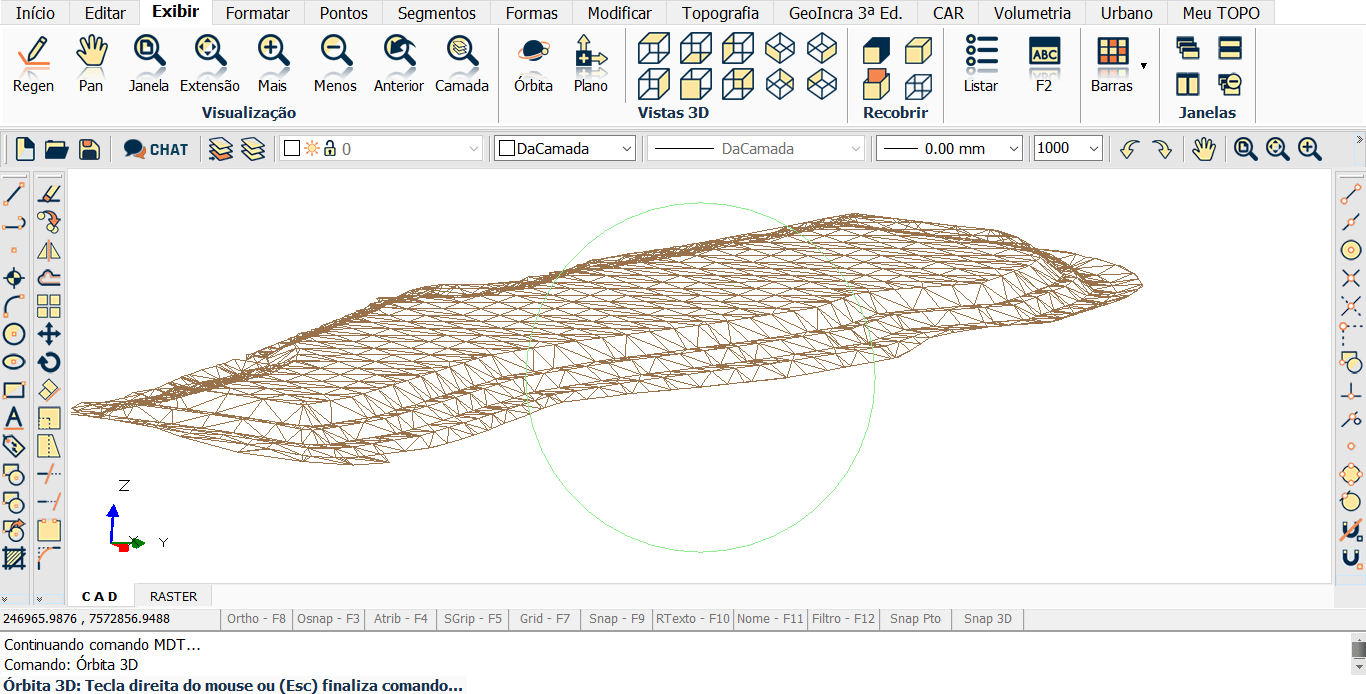Toggle Grid - F7

[x=545, y=619]
